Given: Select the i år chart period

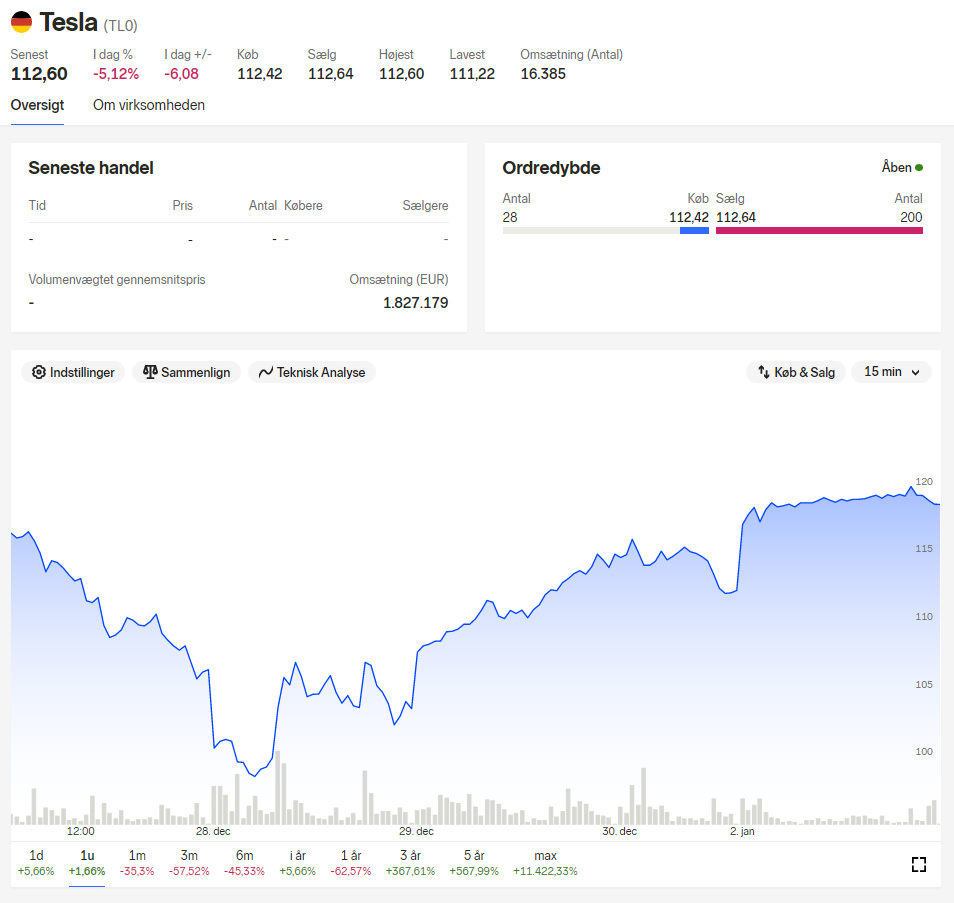Looking at the screenshot, I should (x=298, y=863).
